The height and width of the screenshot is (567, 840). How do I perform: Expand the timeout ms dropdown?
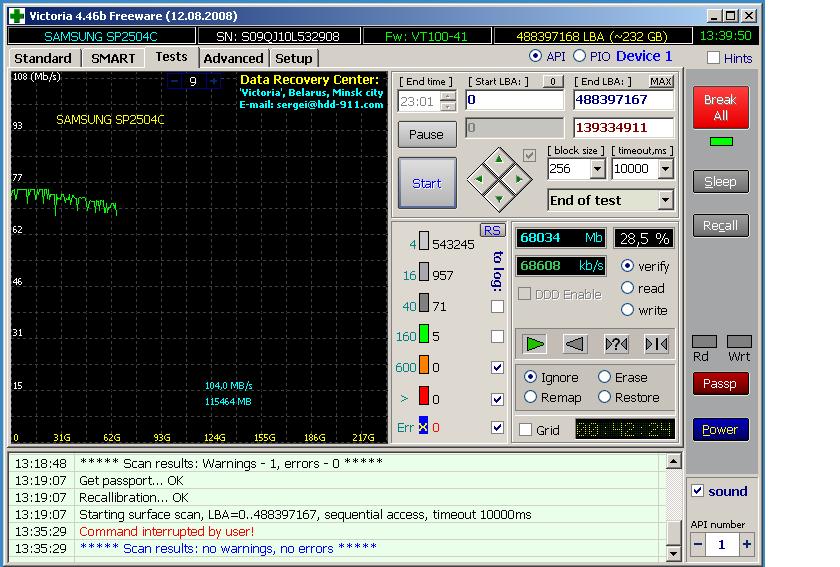(664, 169)
